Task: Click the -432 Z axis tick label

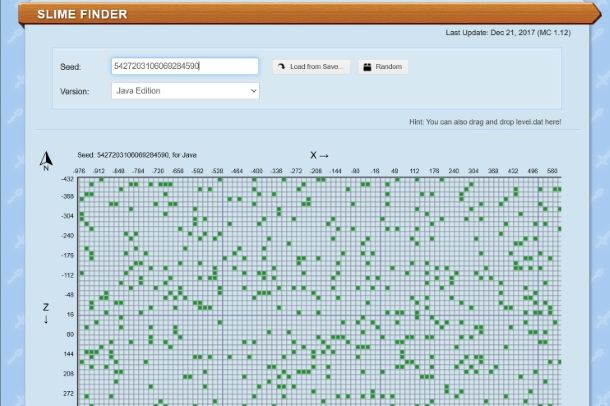Action: coord(67,179)
